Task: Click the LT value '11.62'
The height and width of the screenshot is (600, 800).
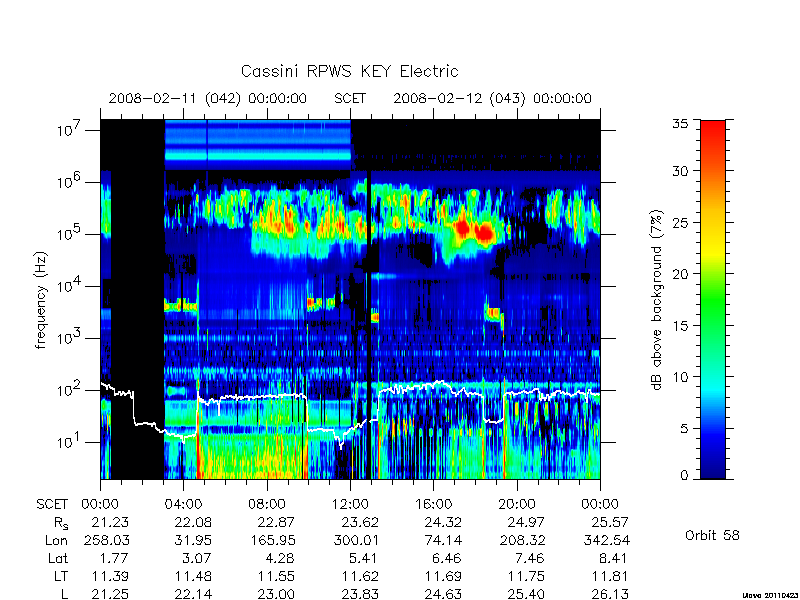Action: coord(360,577)
